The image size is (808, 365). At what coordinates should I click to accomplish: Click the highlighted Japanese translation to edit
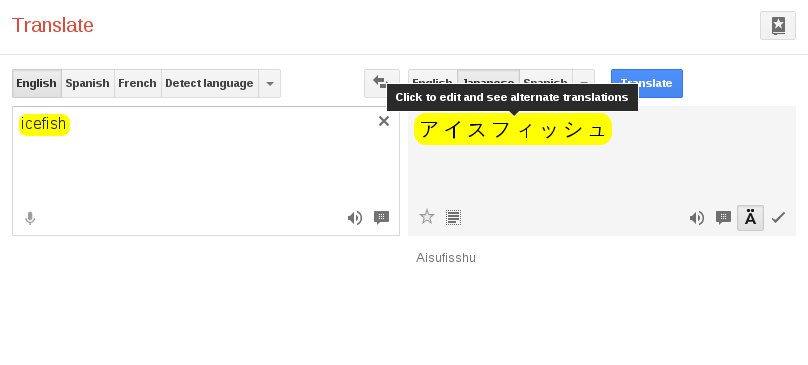(513, 129)
